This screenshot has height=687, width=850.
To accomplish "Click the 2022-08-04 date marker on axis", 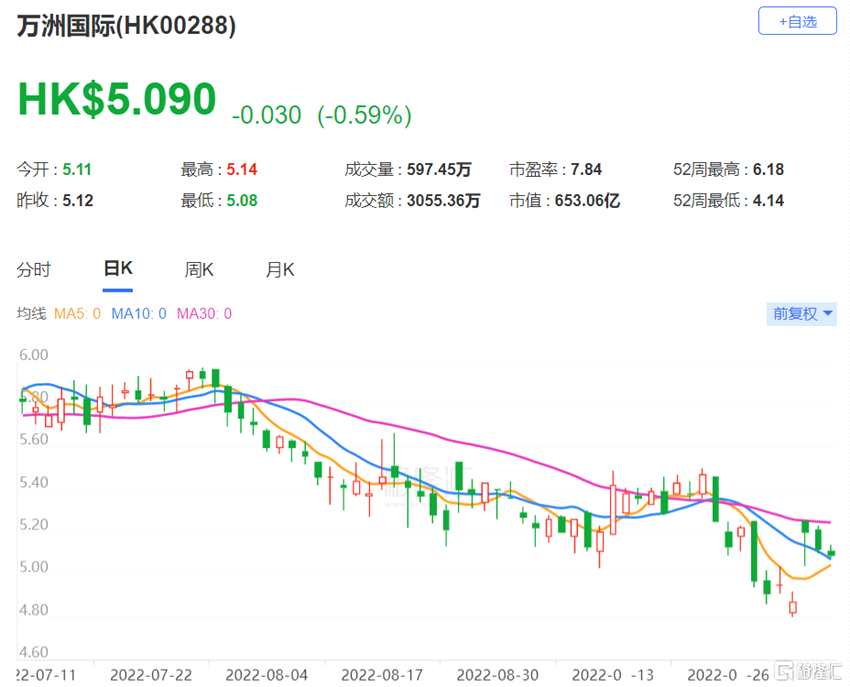I will pyautogui.click(x=266, y=675).
